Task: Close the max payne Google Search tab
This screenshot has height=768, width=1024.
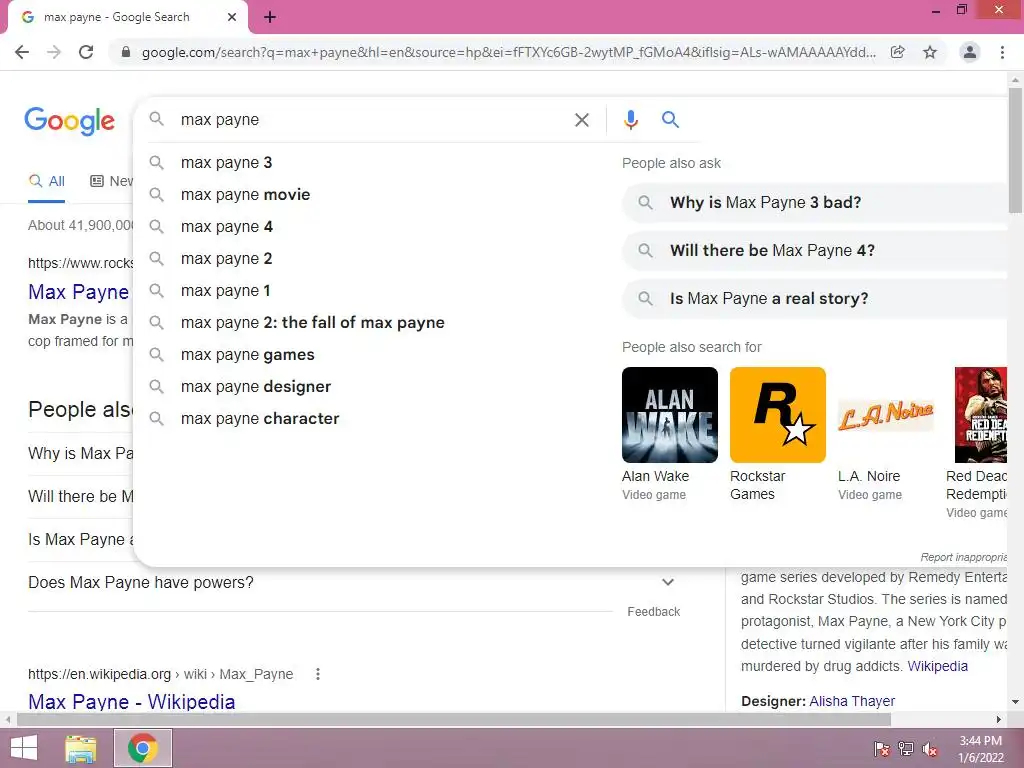Action: (232, 18)
